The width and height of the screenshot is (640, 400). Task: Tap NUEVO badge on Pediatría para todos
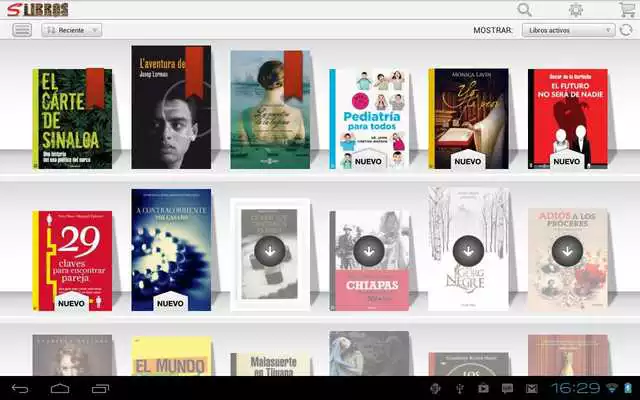[368, 160]
